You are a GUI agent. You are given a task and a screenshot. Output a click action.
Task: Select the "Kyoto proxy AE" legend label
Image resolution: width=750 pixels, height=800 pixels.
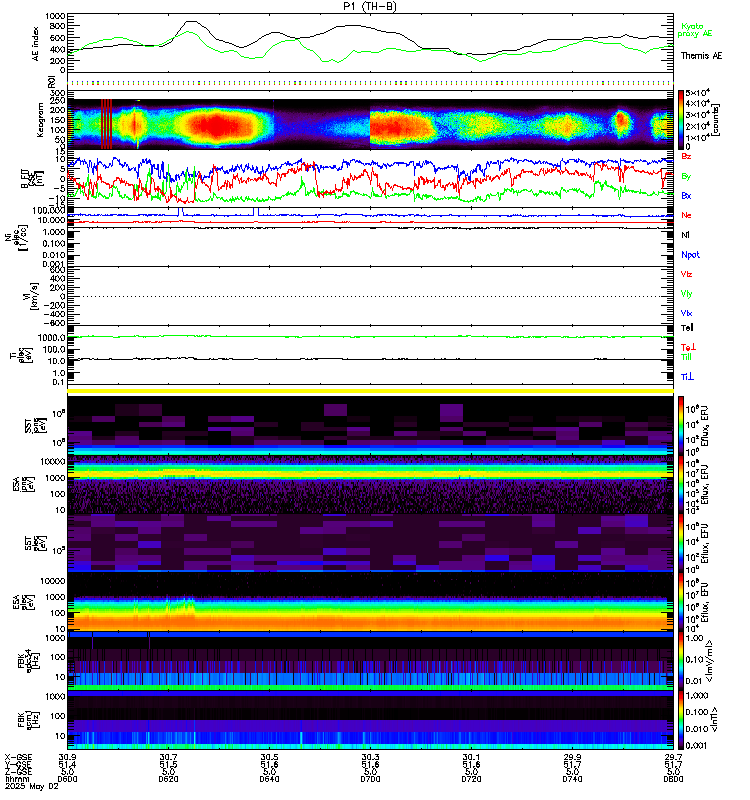(x=694, y=30)
